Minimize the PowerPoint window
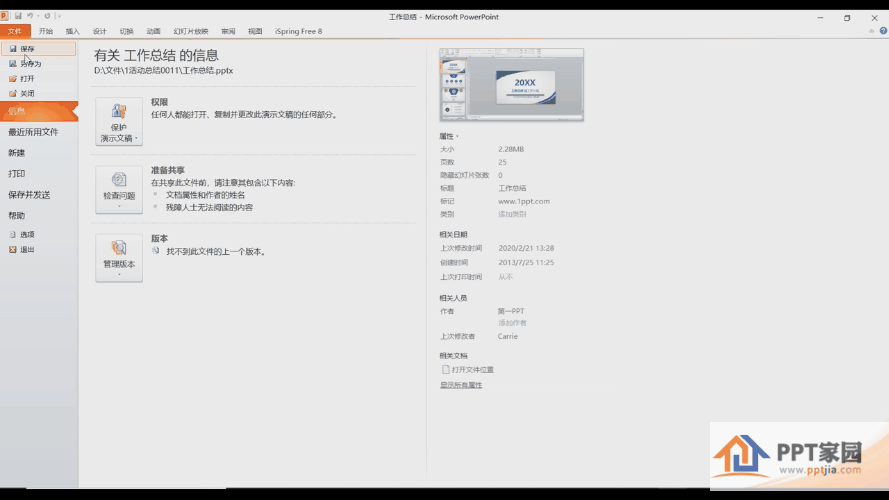 pyautogui.click(x=820, y=18)
